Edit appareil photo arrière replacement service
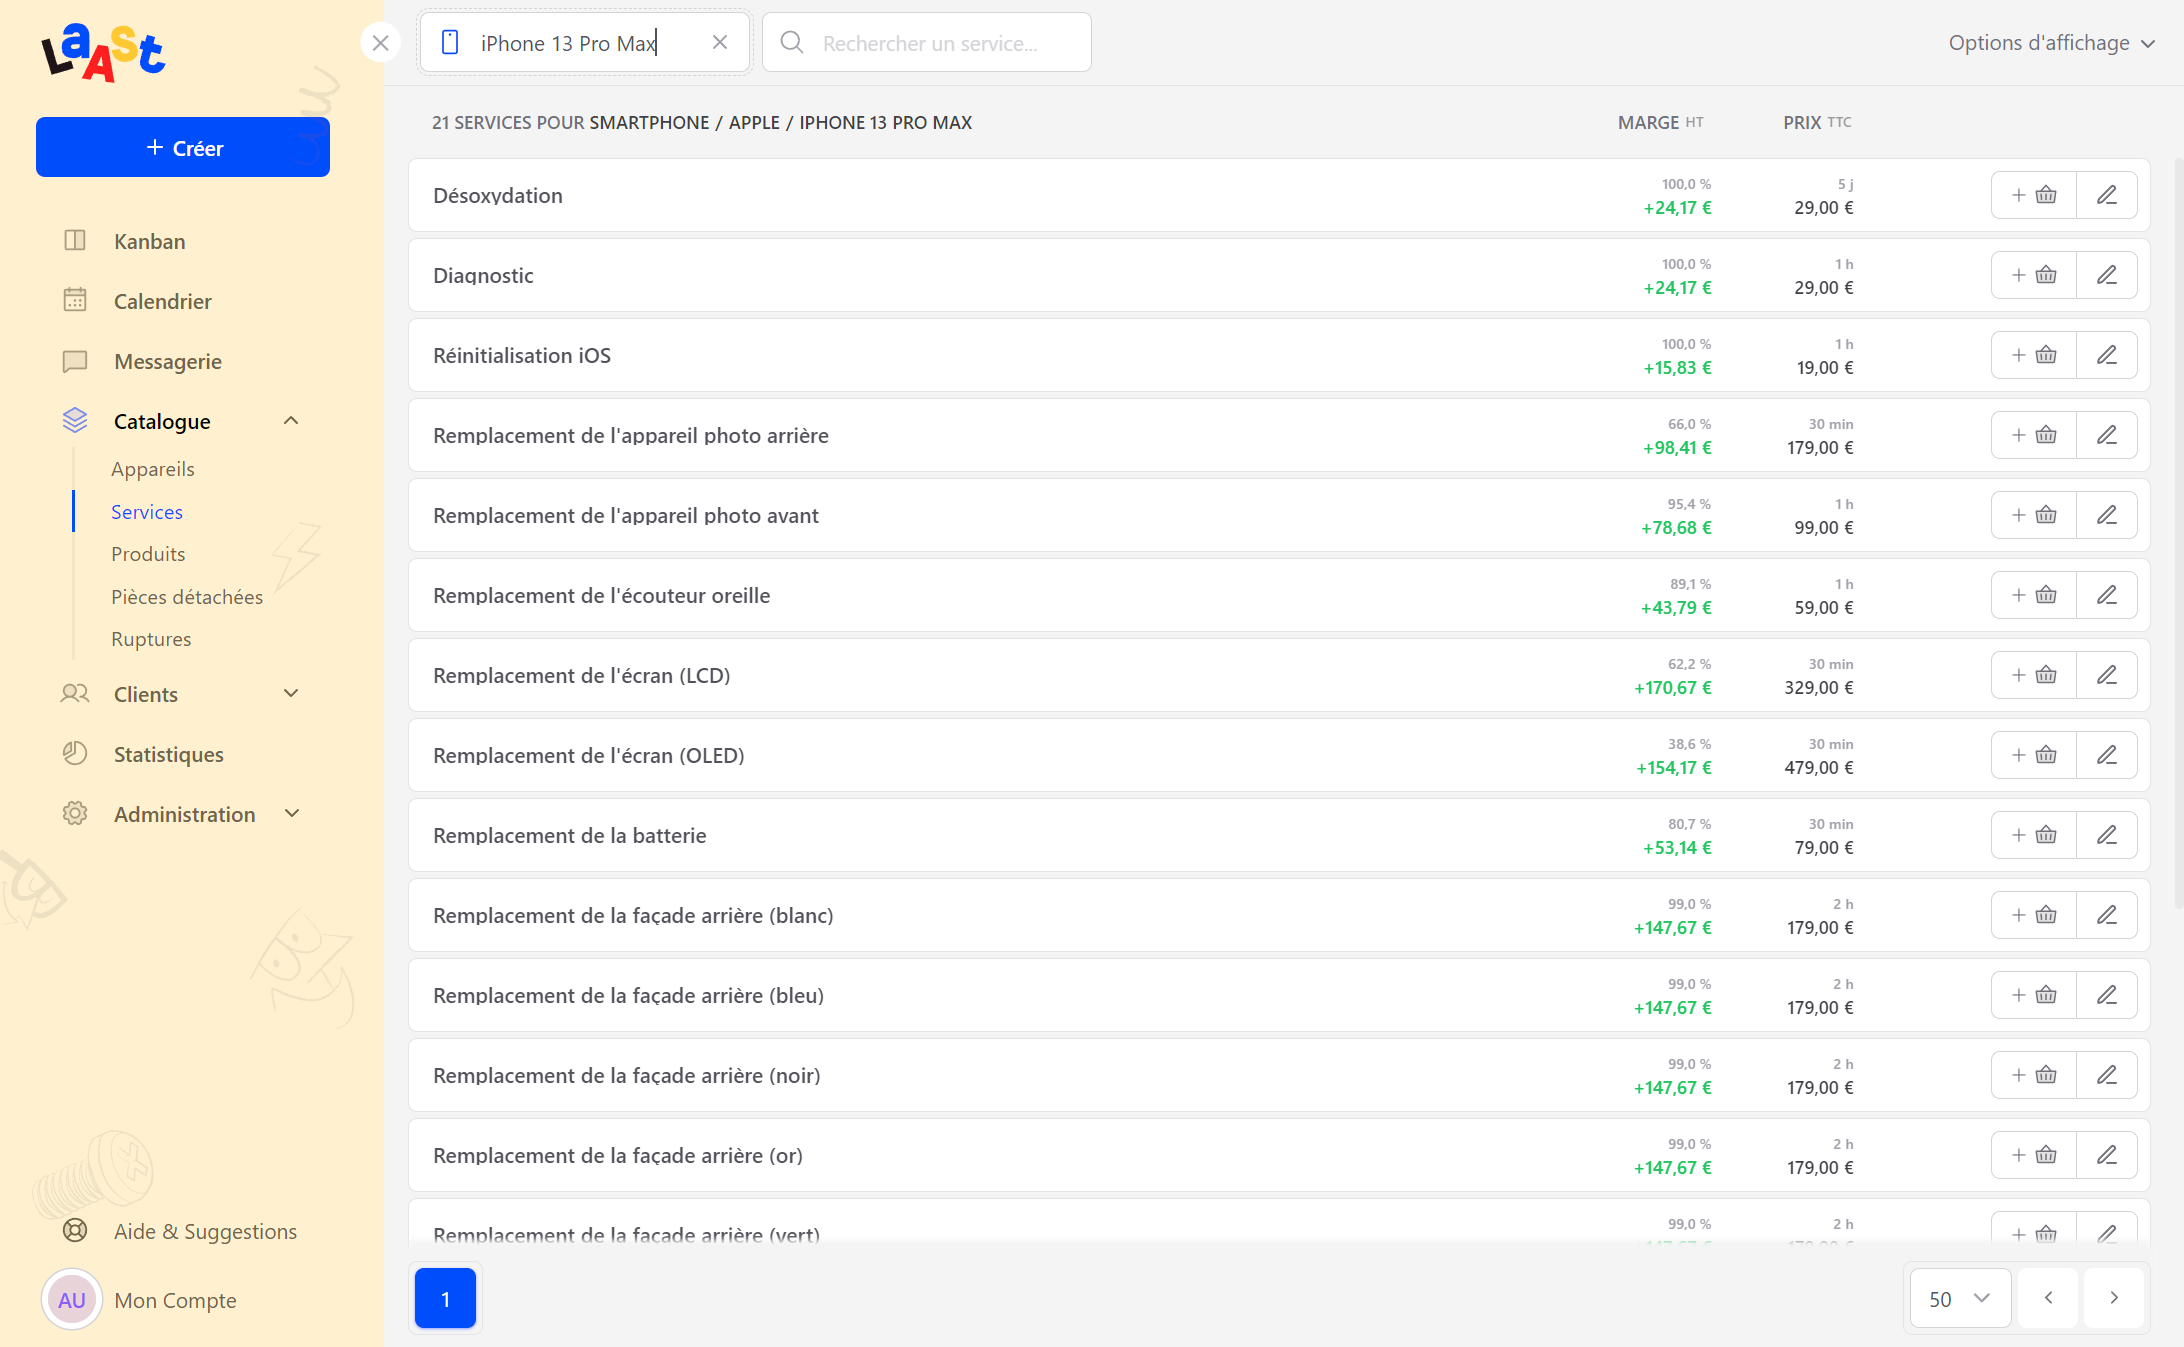Image resolution: width=2184 pixels, height=1347 pixels. click(2107, 435)
